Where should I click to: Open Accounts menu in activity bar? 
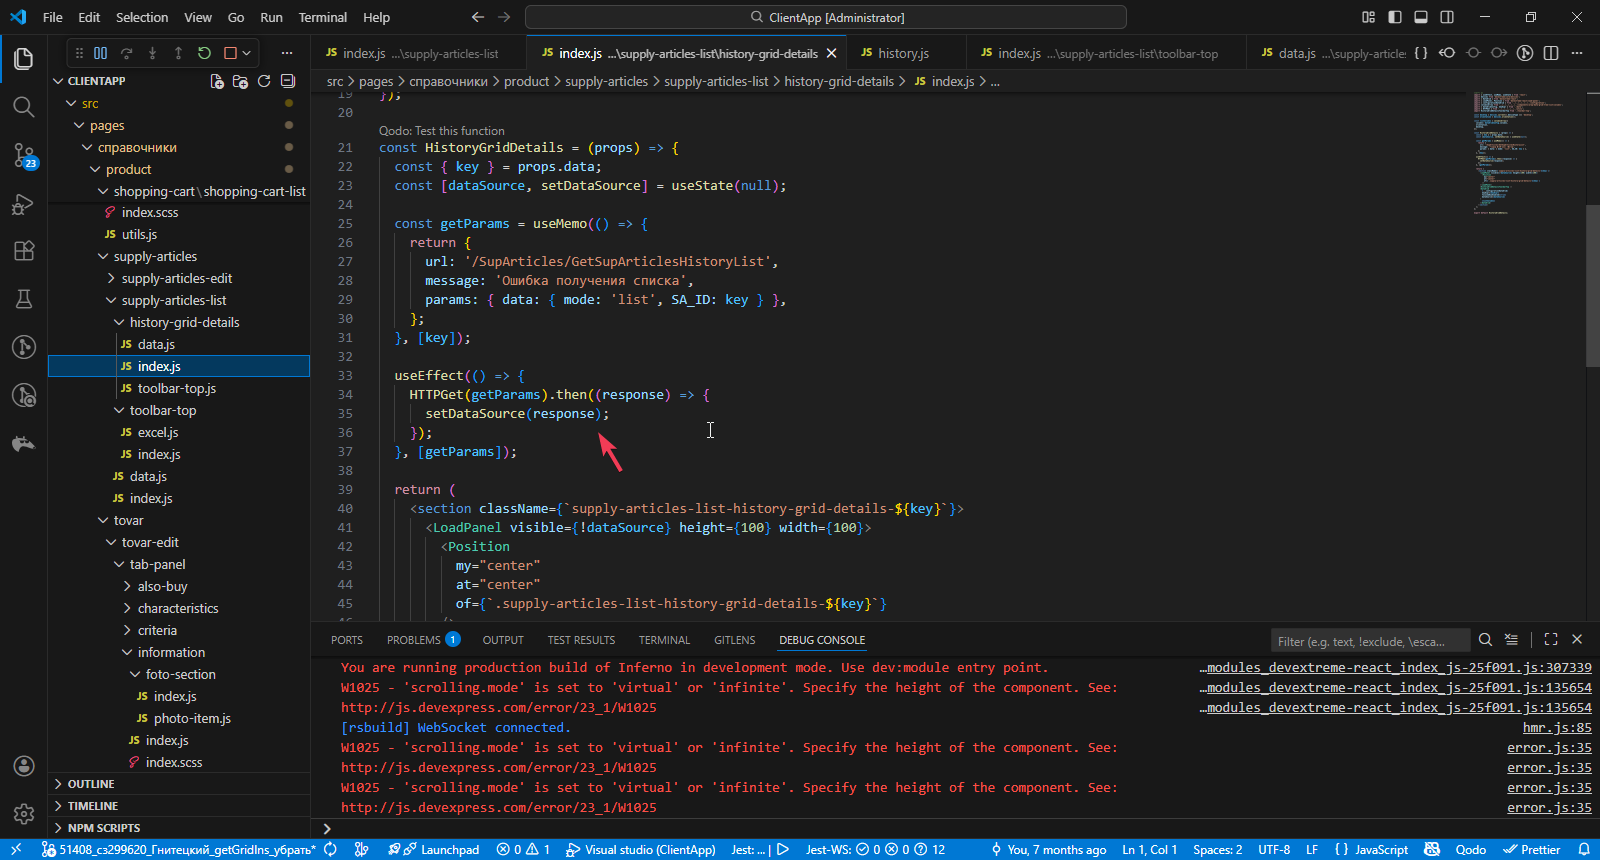point(24,766)
